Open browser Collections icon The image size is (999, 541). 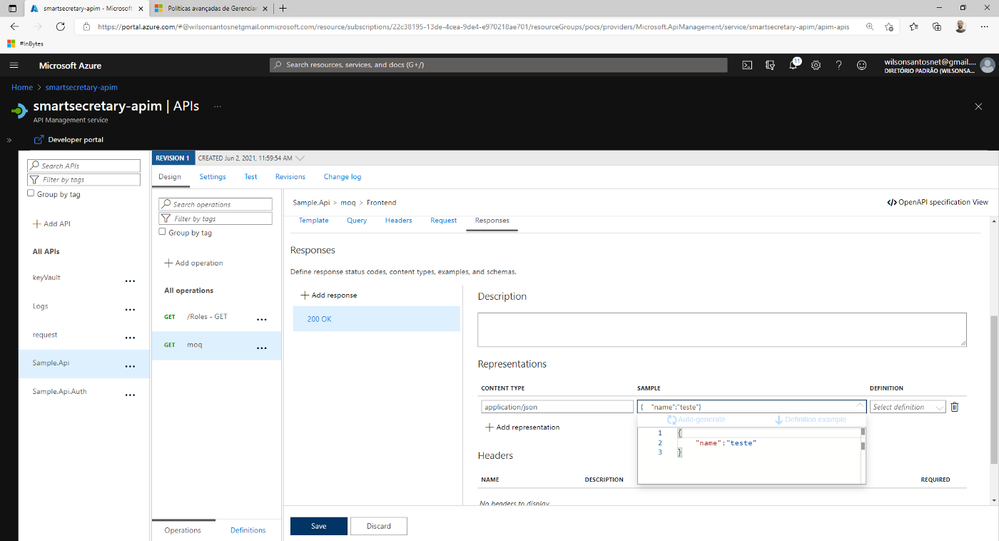(x=937, y=27)
